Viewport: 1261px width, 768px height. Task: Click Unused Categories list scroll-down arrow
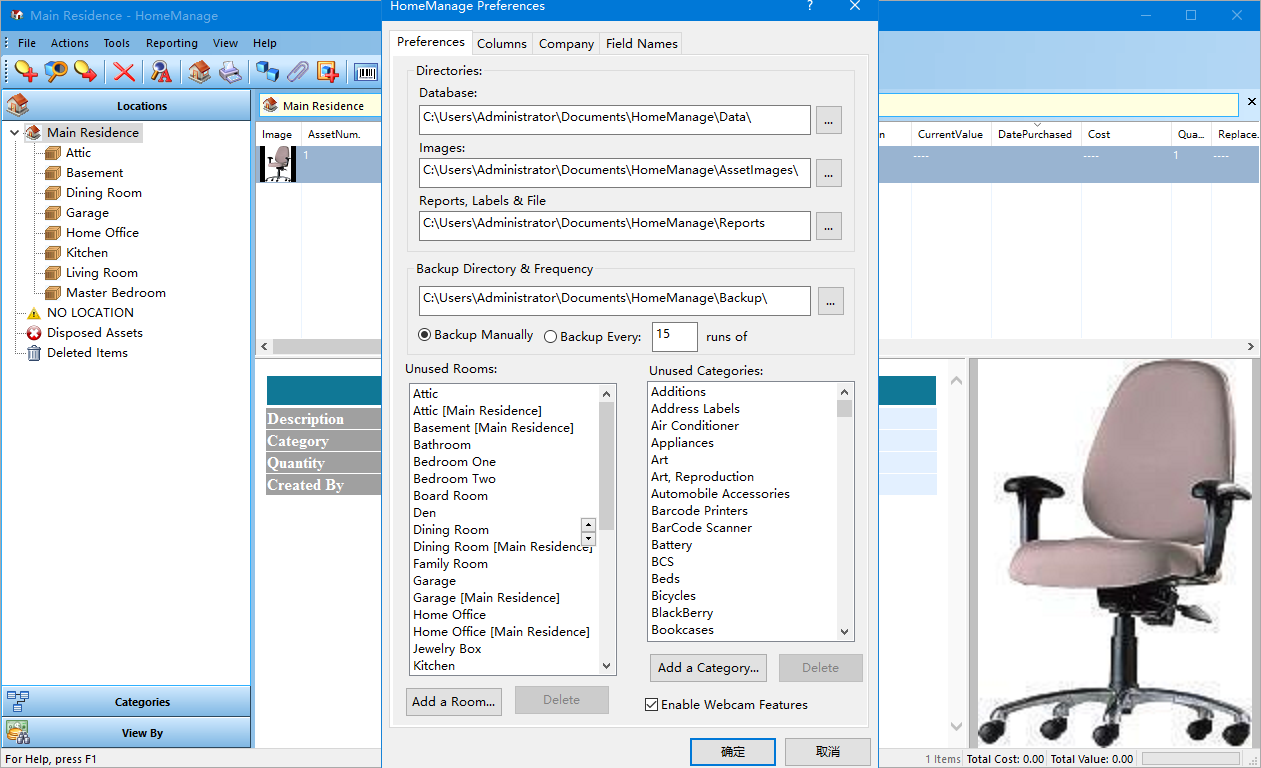pos(845,632)
